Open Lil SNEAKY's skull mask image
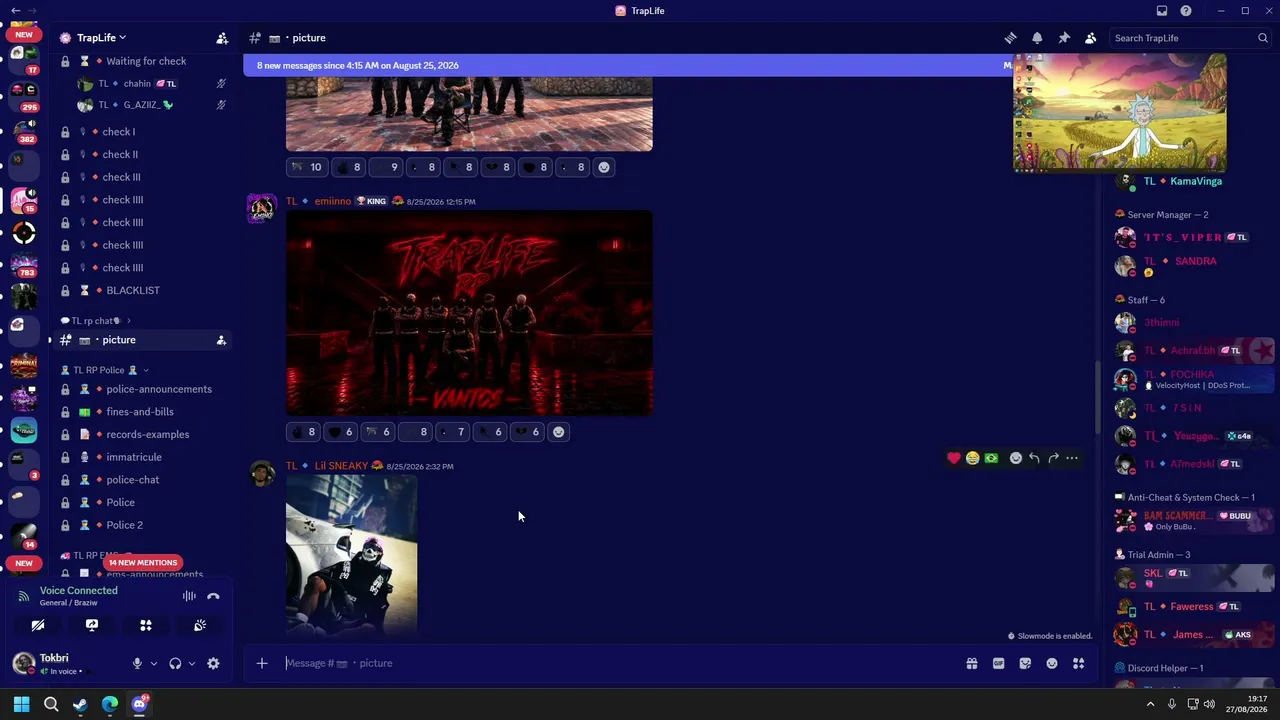Screen dimensions: 1280x720 click(x=352, y=555)
